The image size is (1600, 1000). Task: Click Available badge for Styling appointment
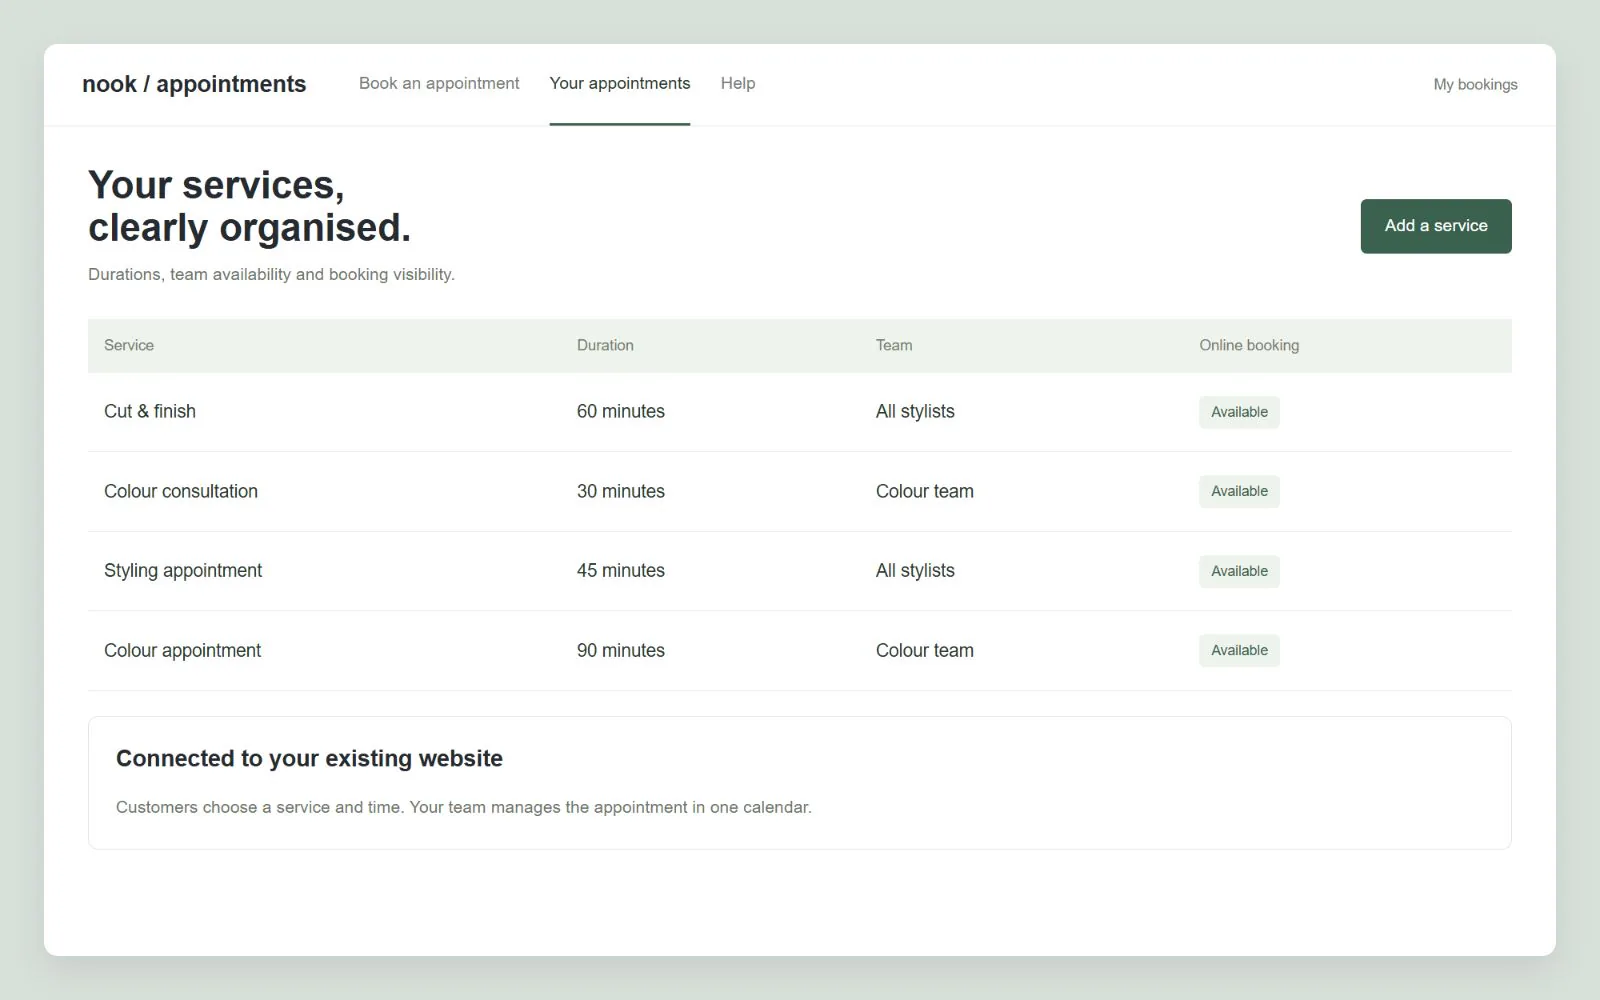click(1239, 571)
